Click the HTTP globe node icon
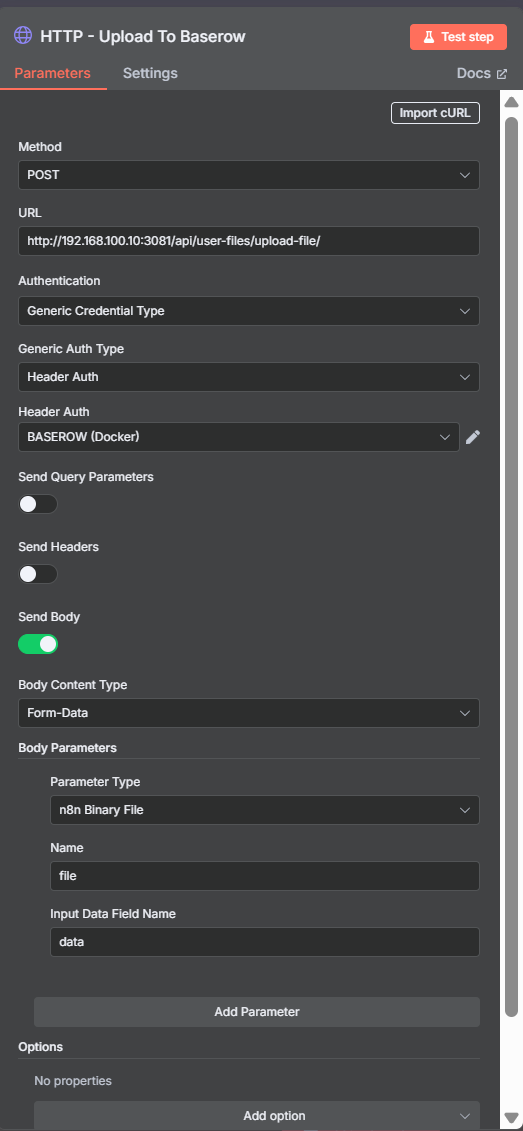The image size is (523, 1131). pyautogui.click(x=24, y=36)
